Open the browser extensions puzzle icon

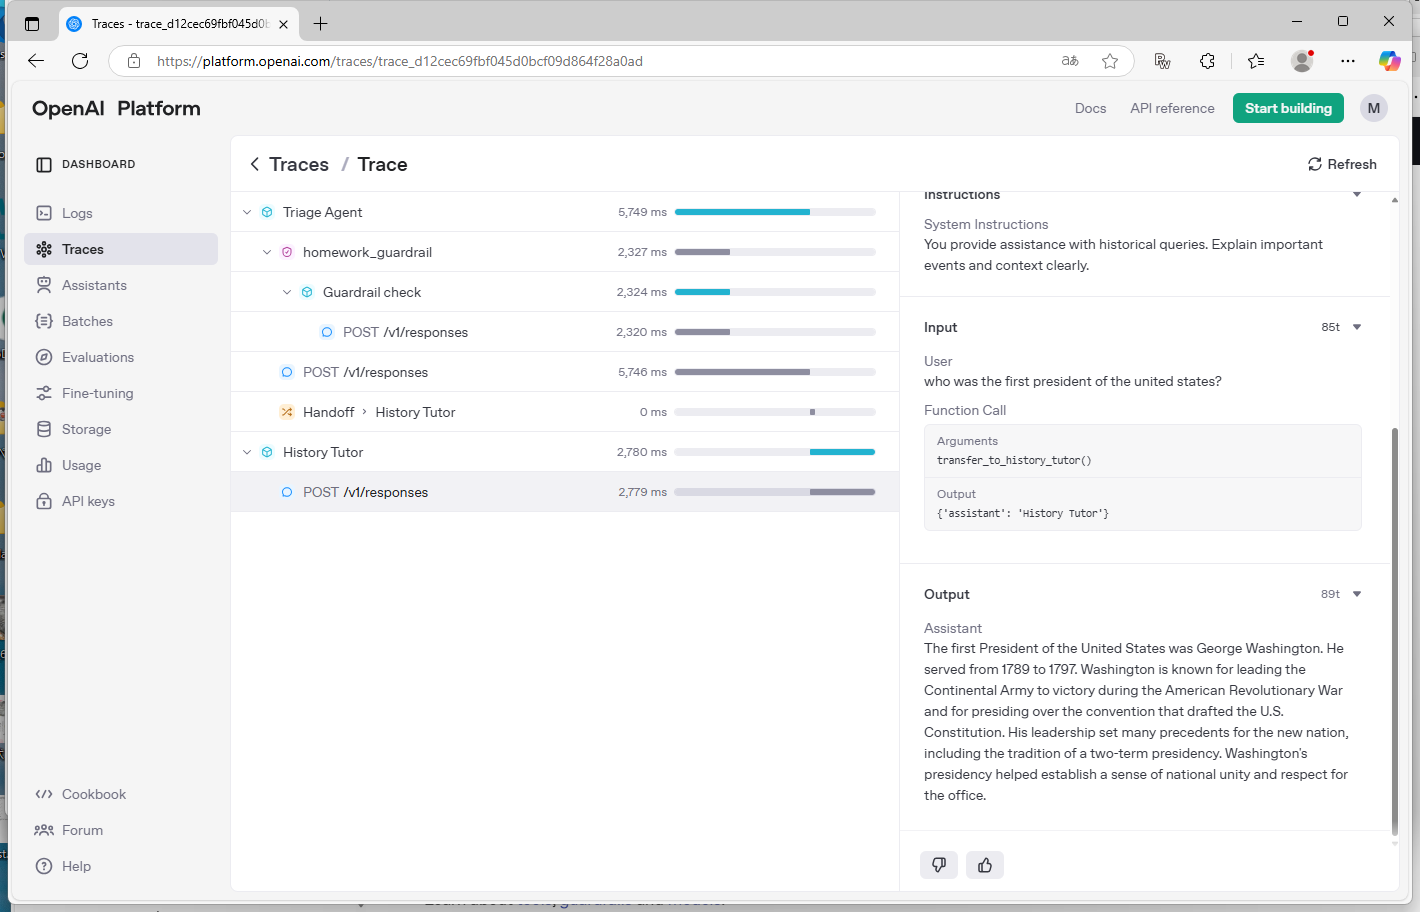(1207, 61)
